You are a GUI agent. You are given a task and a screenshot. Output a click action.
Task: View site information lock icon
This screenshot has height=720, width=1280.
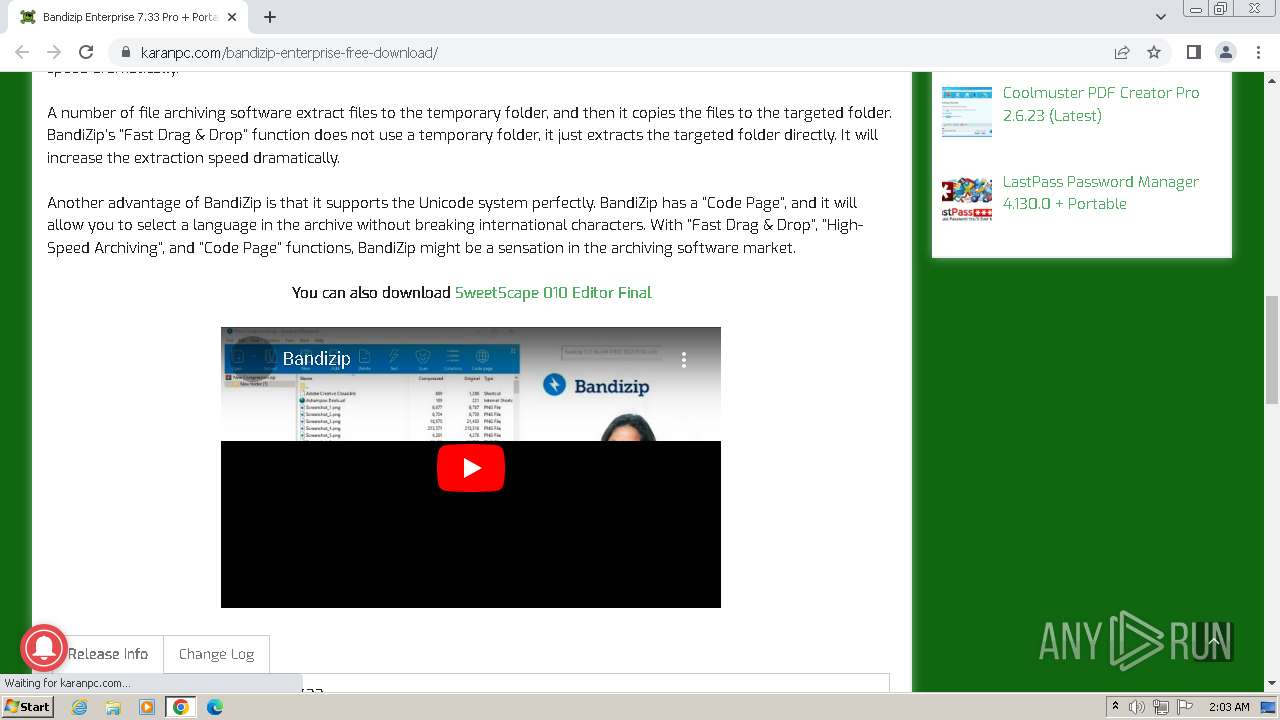[x=126, y=52]
